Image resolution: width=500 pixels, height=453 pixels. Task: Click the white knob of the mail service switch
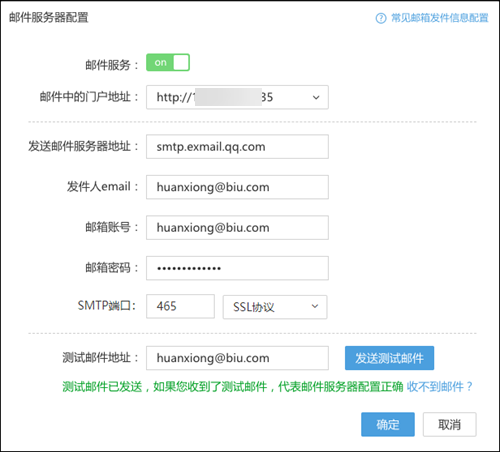point(181,62)
